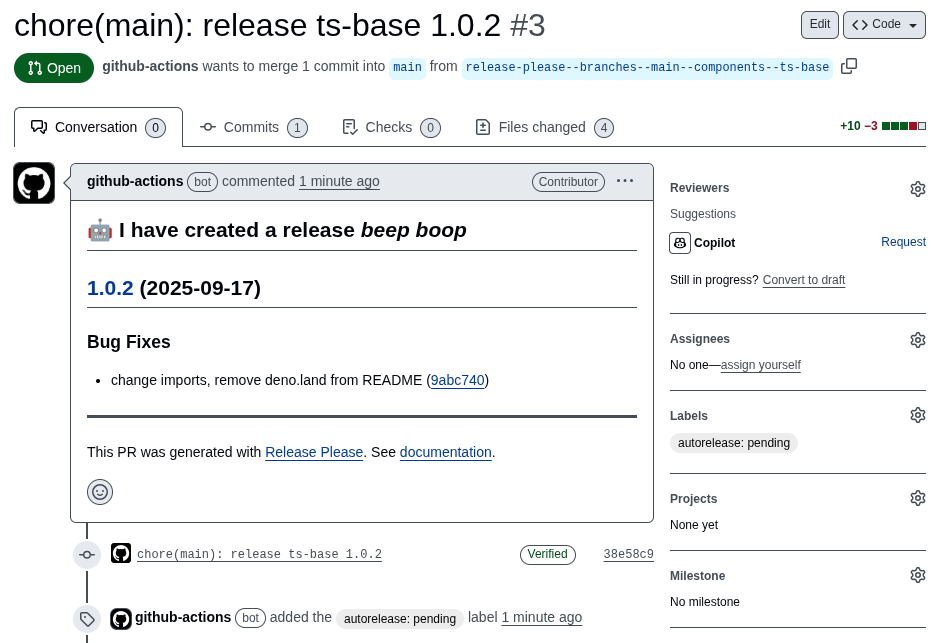Open the comment's three-dot options menu

pyautogui.click(x=625, y=181)
